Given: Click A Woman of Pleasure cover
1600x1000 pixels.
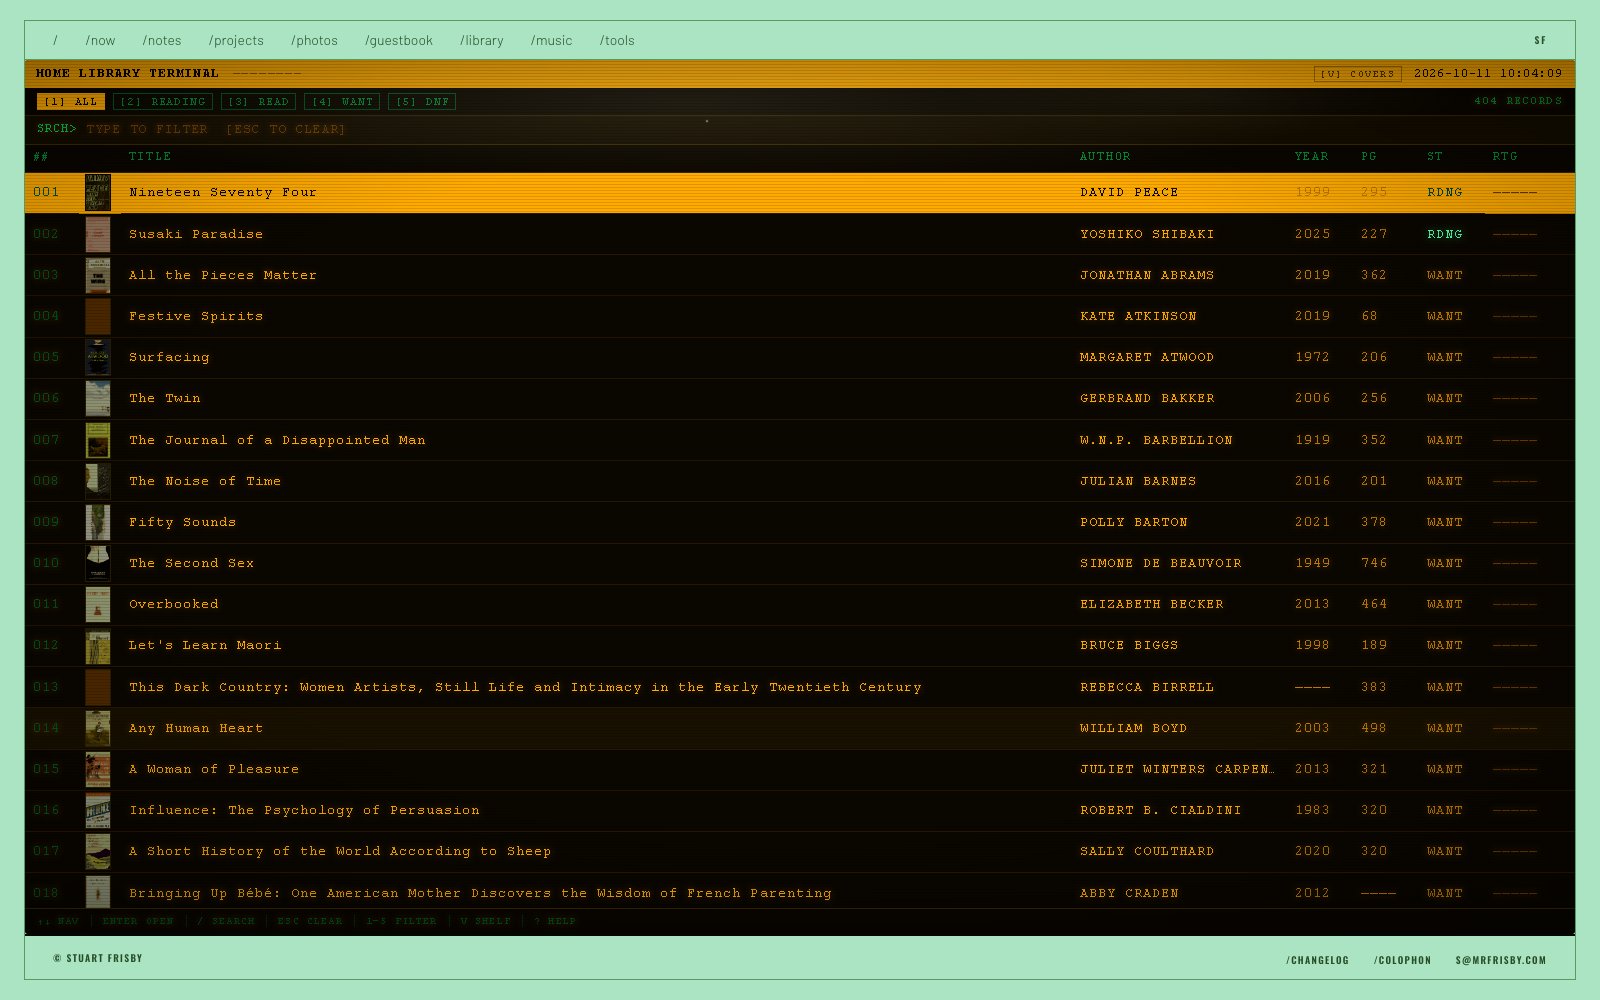Looking at the screenshot, I should click(x=98, y=769).
